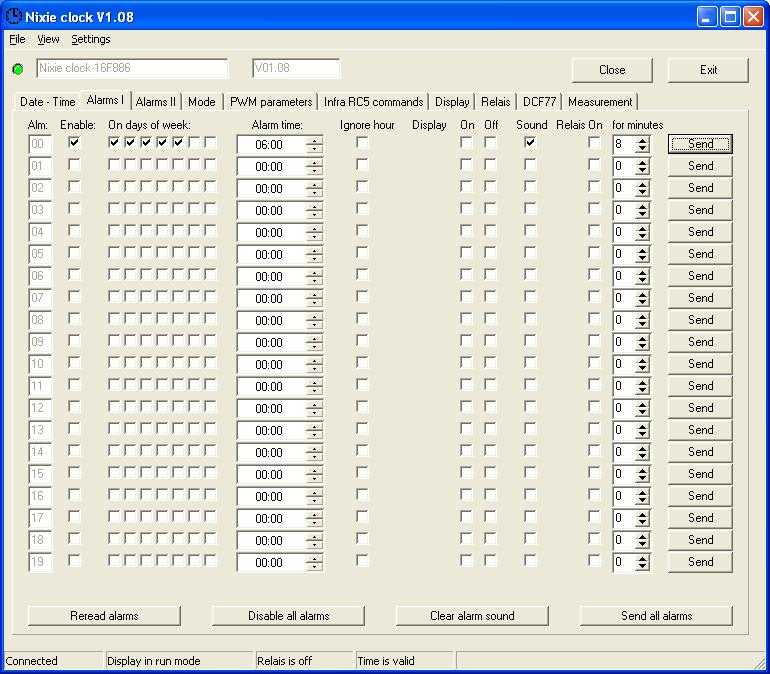Screen dimensions: 770x674
Task: Open the PWM parameters tab
Action: click(x=271, y=102)
